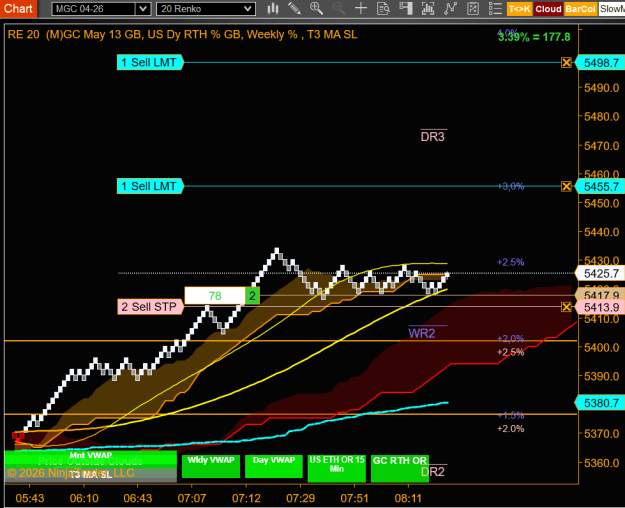Image resolution: width=625 pixels, height=508 pixels.
Task: Click the 2 Sell STP order label
Action: pyautogui.click(x=150, y=307)
